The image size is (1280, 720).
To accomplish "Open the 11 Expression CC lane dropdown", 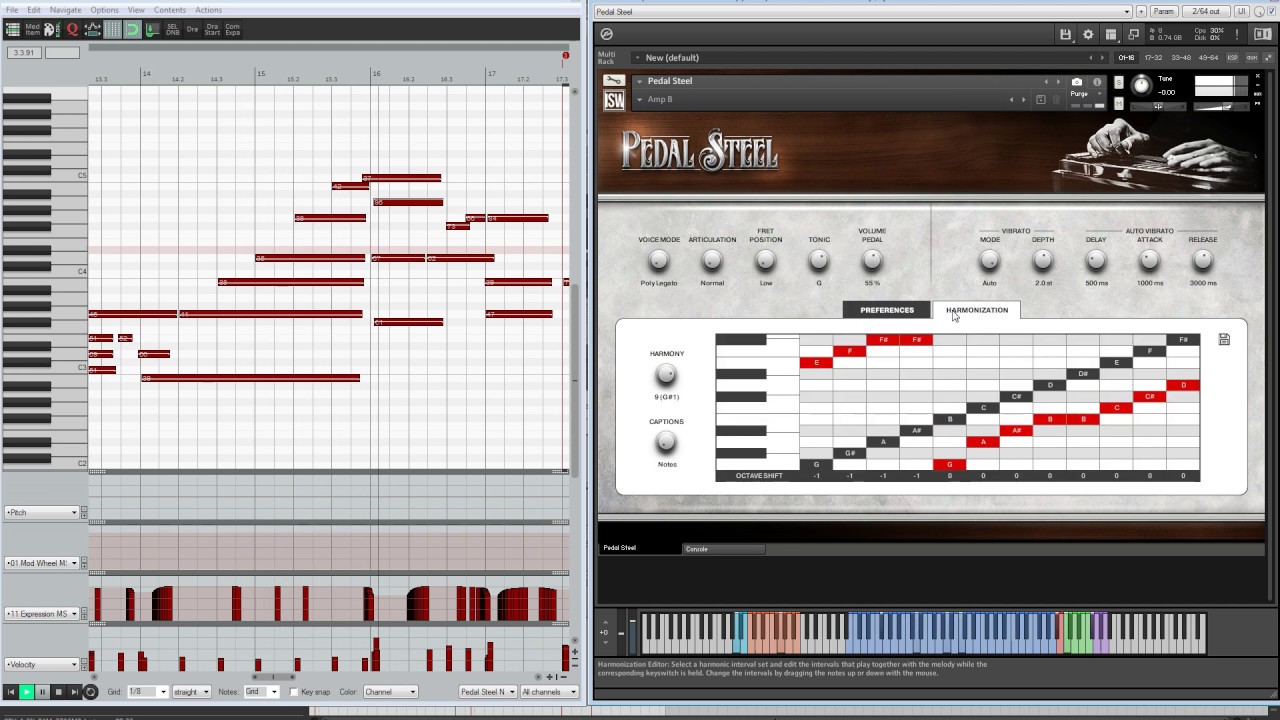I will (x=42, y=613).
